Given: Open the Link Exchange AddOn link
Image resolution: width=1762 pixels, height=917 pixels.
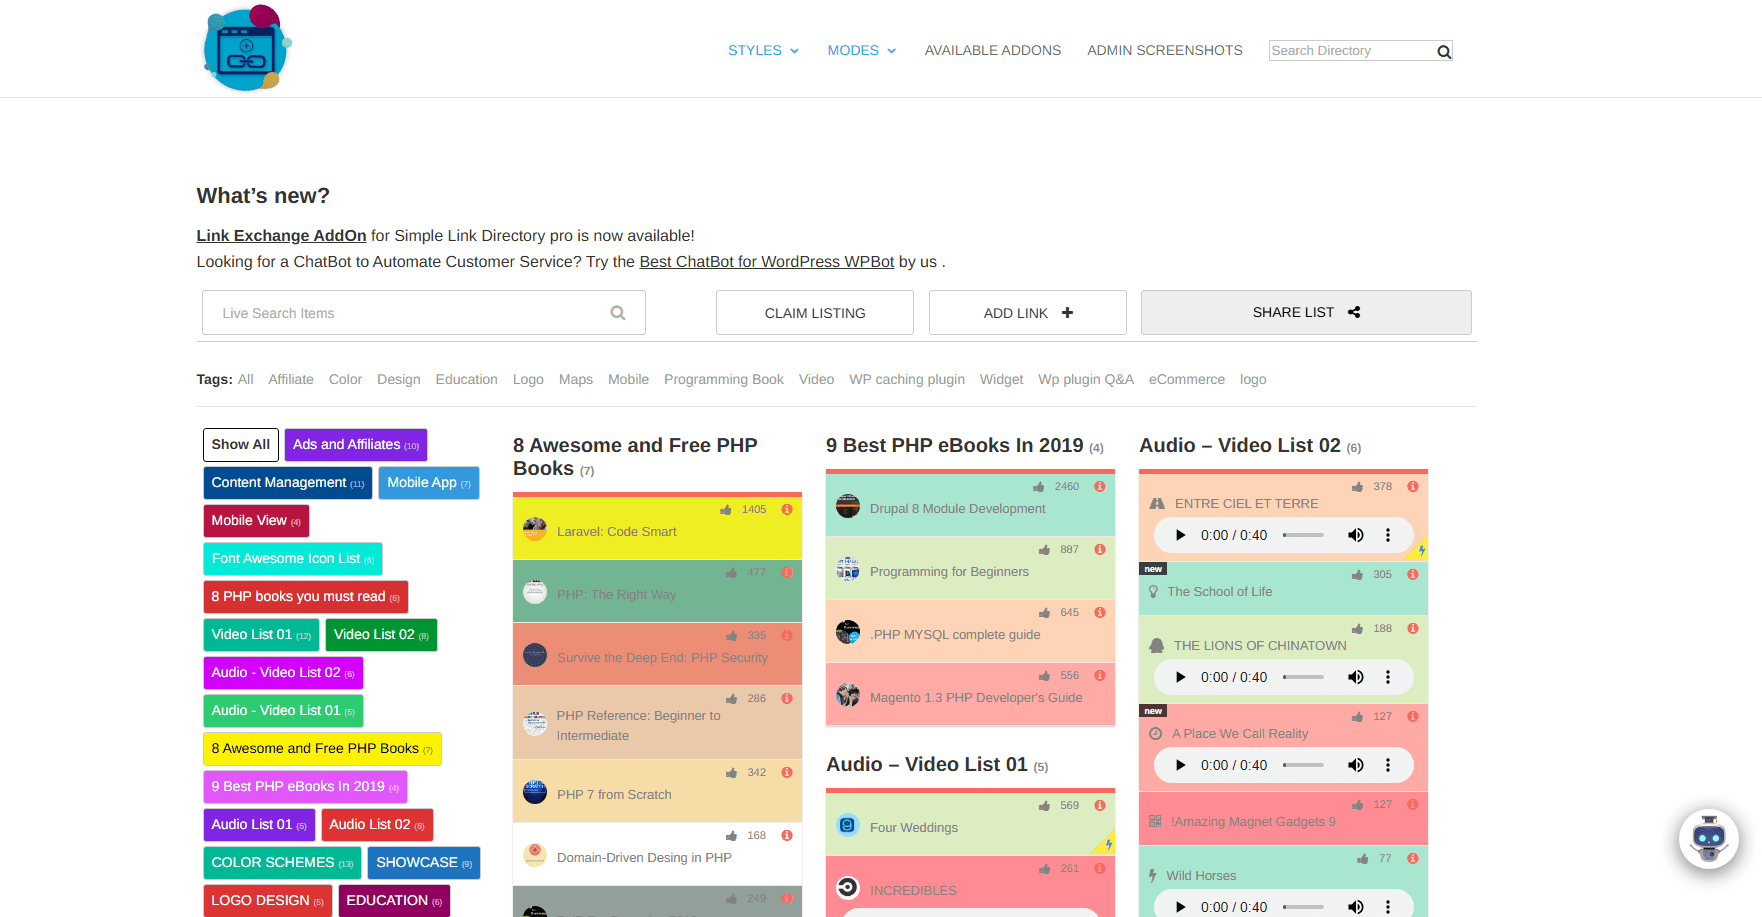Looking at the screenshot, I should click(x=280, y=235).
